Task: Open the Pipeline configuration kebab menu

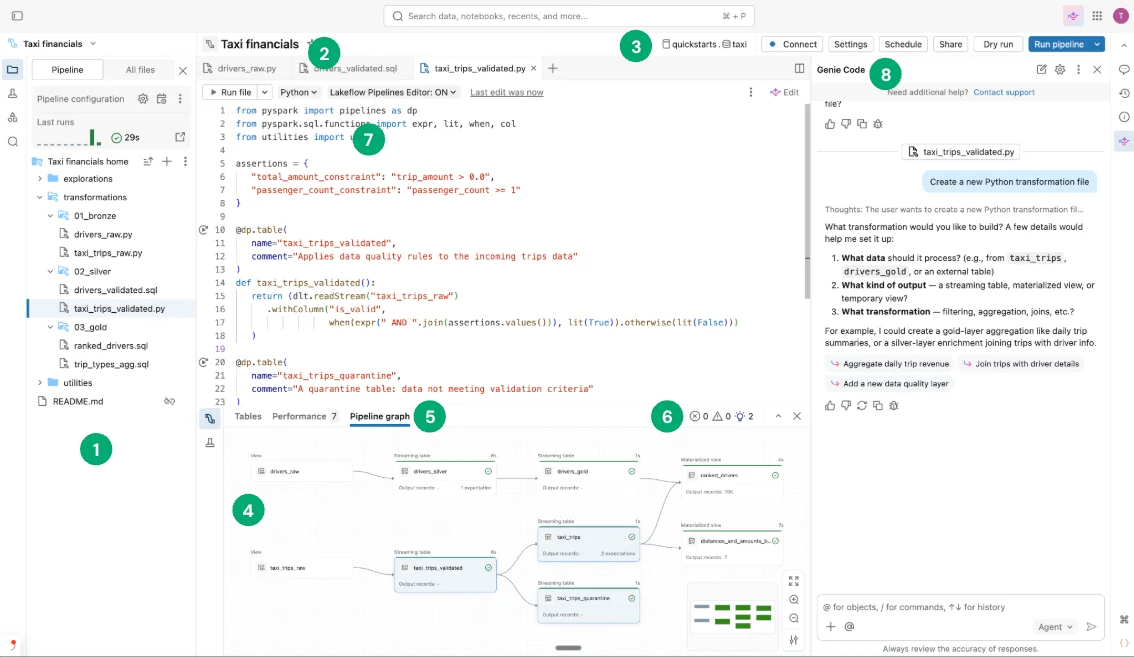Action: 180,99
